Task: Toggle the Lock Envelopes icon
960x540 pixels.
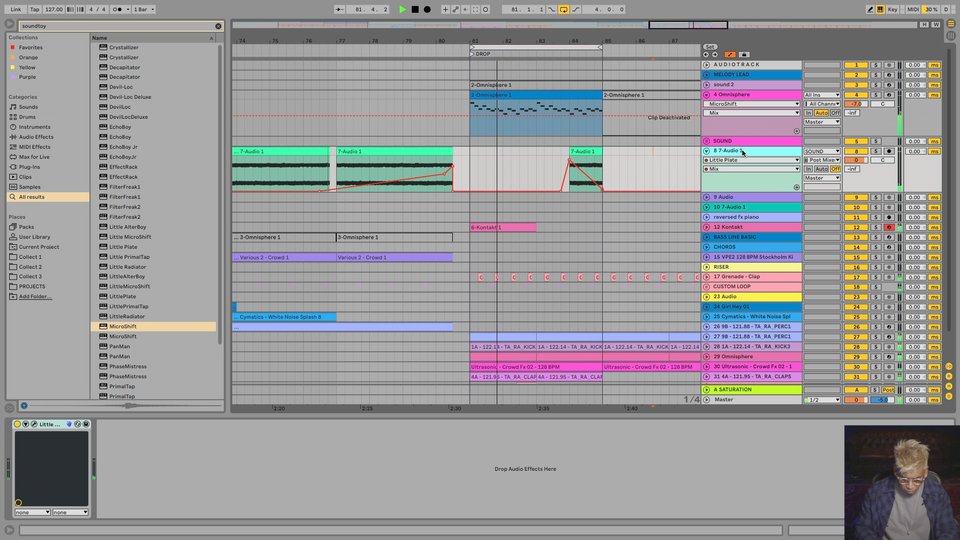Action: [x=744, y=54]
